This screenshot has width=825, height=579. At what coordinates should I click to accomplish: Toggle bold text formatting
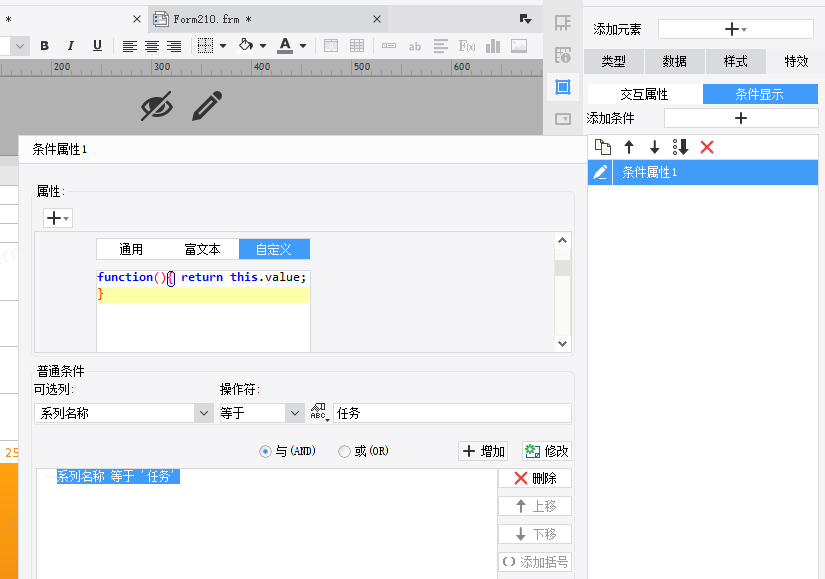pyautogui.click(x=44, y=46)
